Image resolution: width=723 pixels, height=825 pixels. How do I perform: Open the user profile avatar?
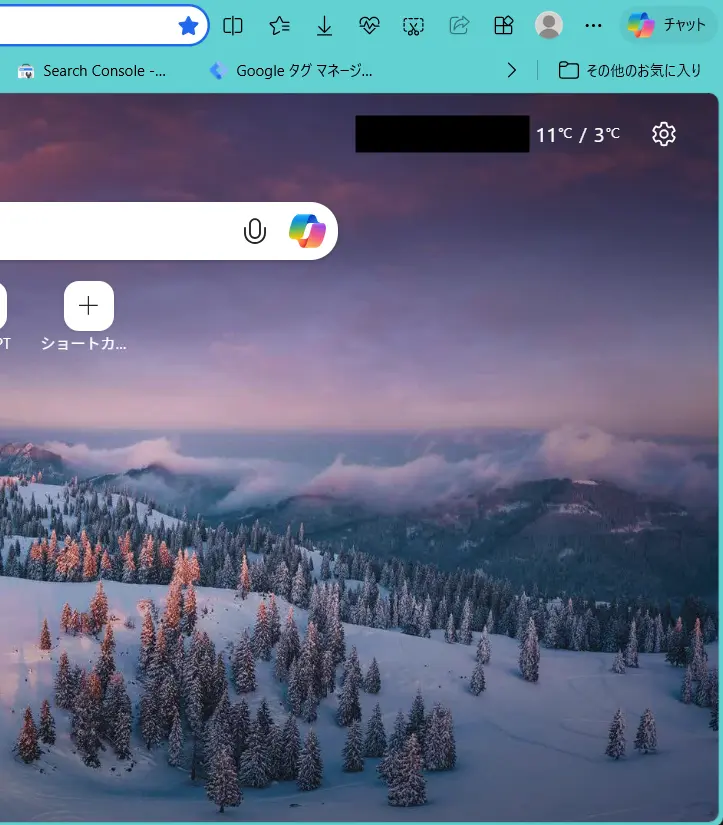point(549,26)
